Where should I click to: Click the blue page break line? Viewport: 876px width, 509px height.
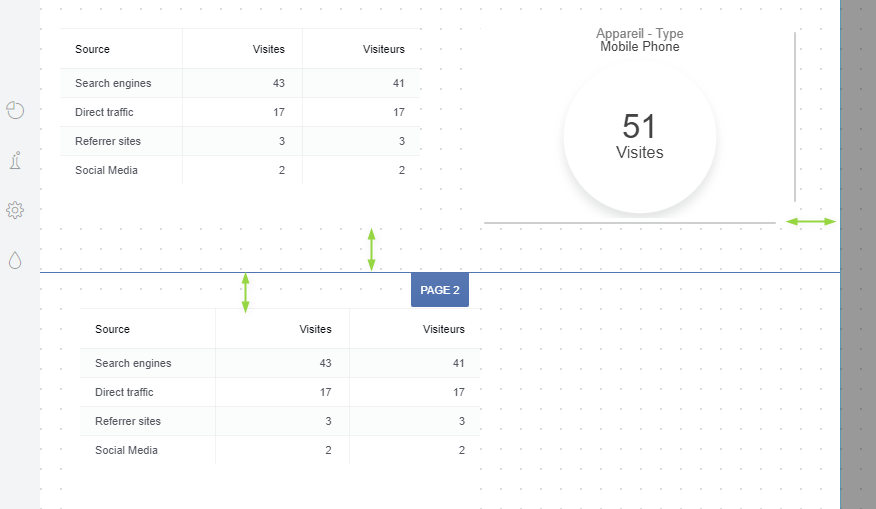point(600,272)
